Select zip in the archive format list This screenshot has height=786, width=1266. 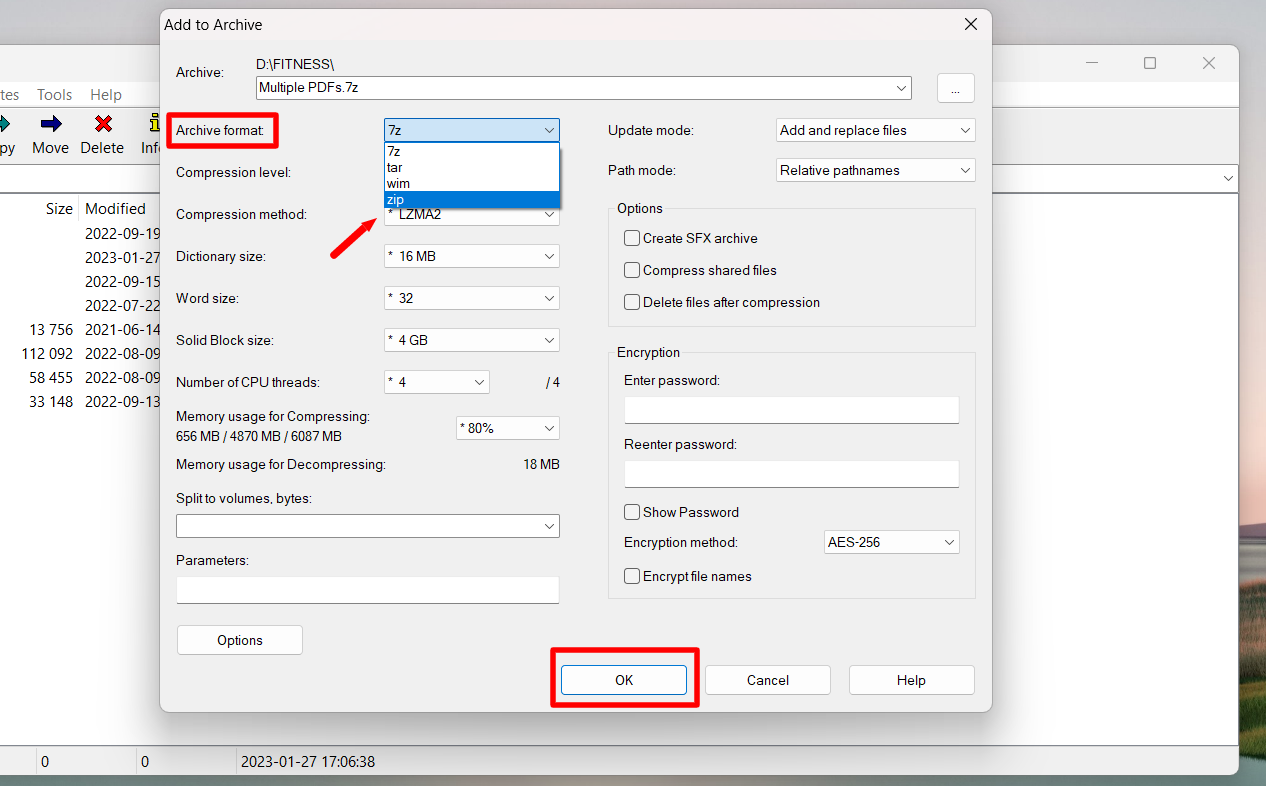pos(472,200)
